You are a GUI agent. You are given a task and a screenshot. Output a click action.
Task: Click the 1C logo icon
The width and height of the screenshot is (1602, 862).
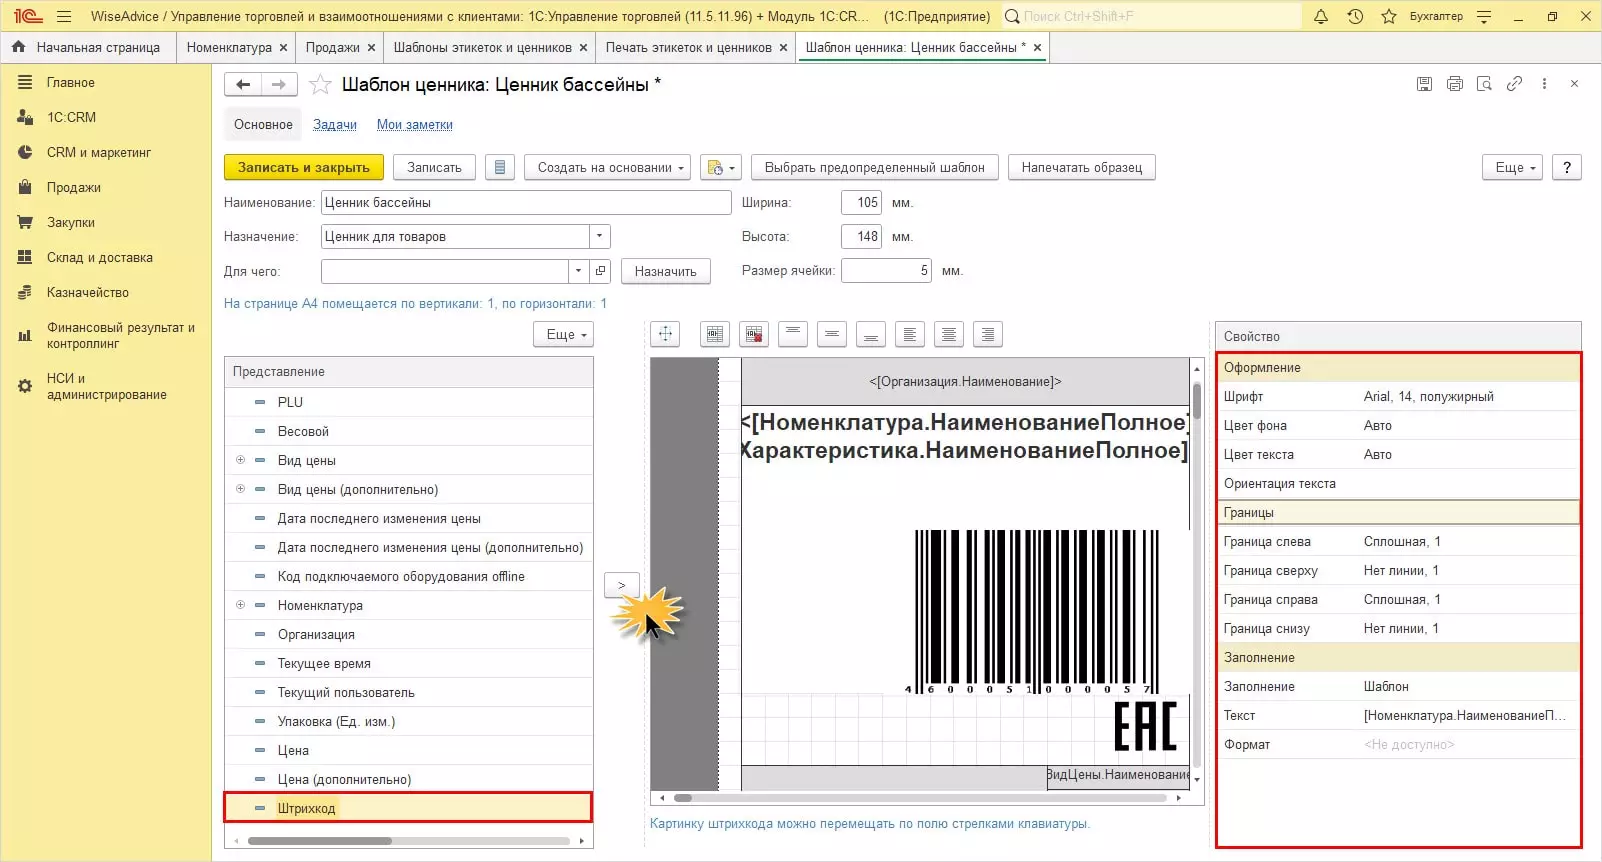27,16
